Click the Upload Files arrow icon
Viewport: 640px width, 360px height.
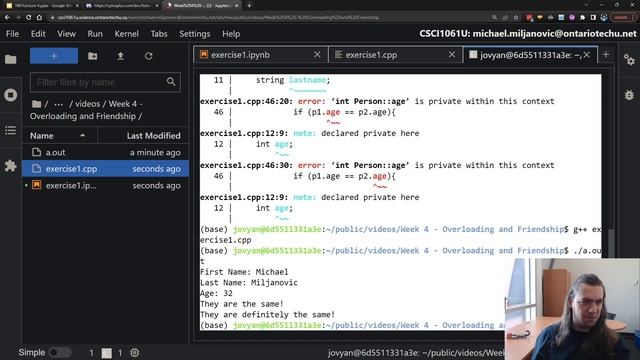(120, 56)
